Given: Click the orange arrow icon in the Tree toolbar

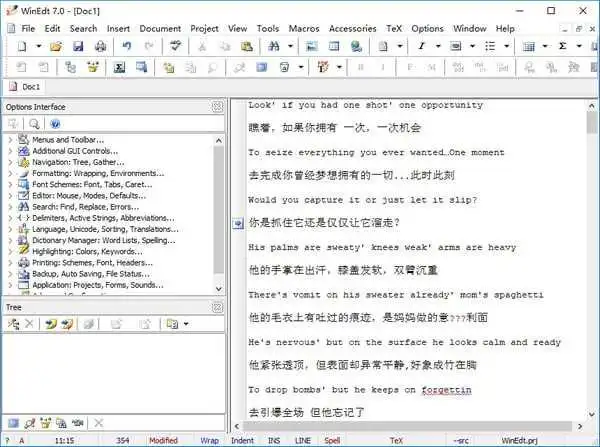Looking at the screenshot, I should click(x=67, y=324).
